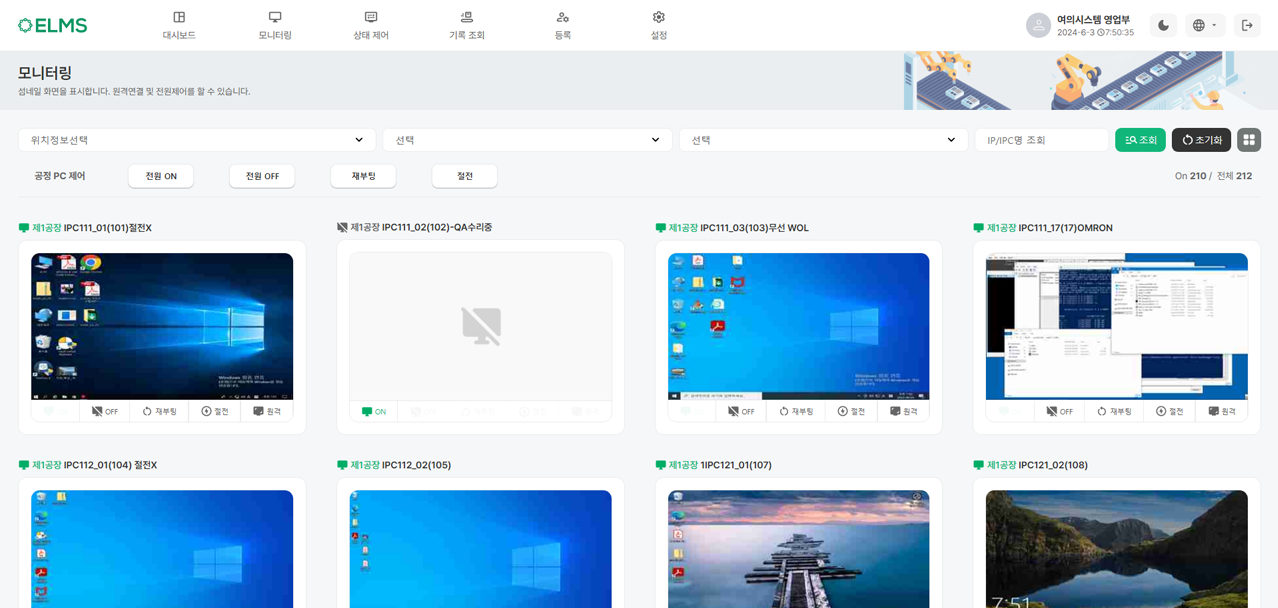Open IPC112_01(104) screen thumbnail
The height and width of the screenshot is (608, 1278).
tap(162, 549)
